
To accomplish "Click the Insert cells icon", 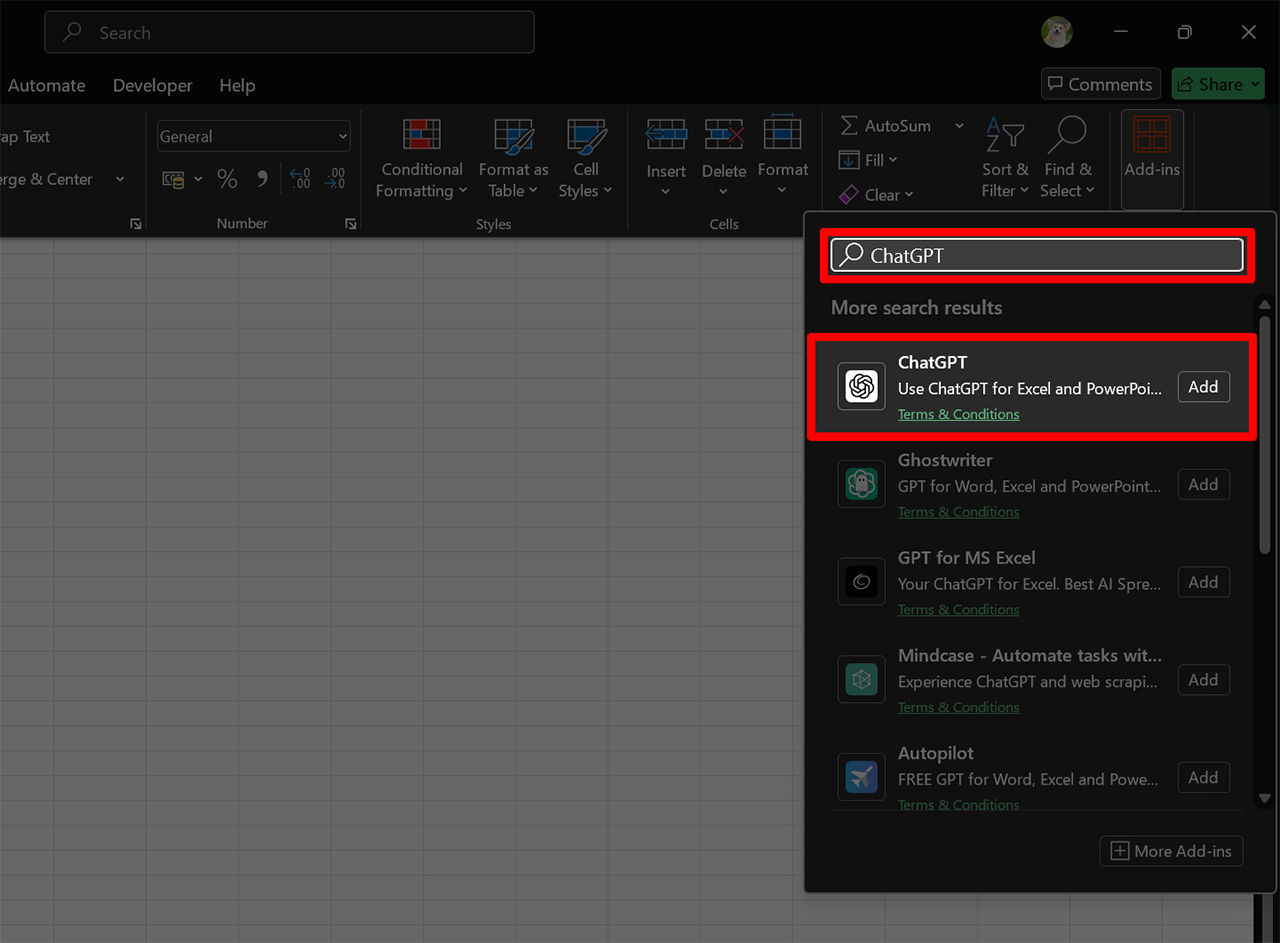I will pos(666,134).
